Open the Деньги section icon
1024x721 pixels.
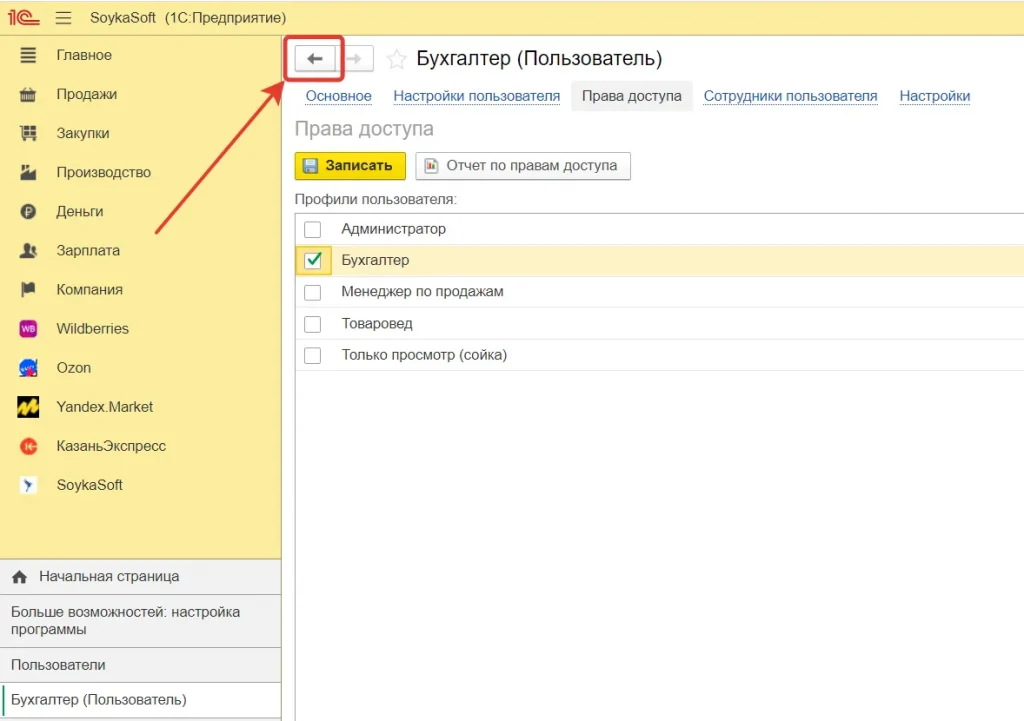28,212
